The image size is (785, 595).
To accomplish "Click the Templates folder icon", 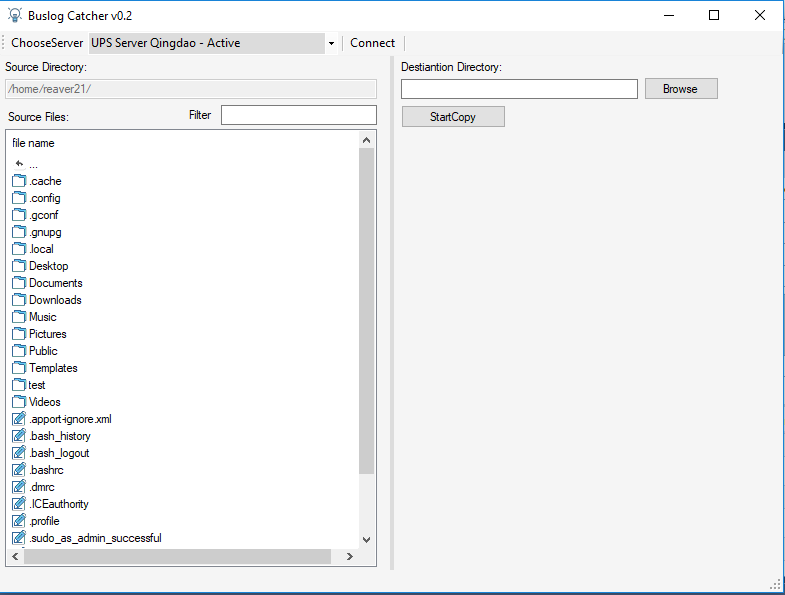I will [19, 368].
